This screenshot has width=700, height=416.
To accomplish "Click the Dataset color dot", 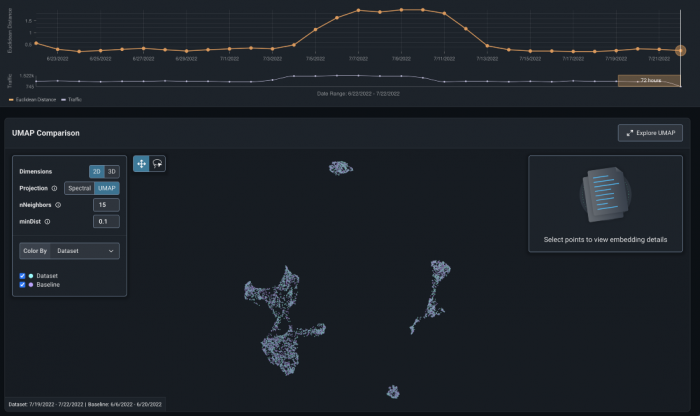I will point(31,276).
